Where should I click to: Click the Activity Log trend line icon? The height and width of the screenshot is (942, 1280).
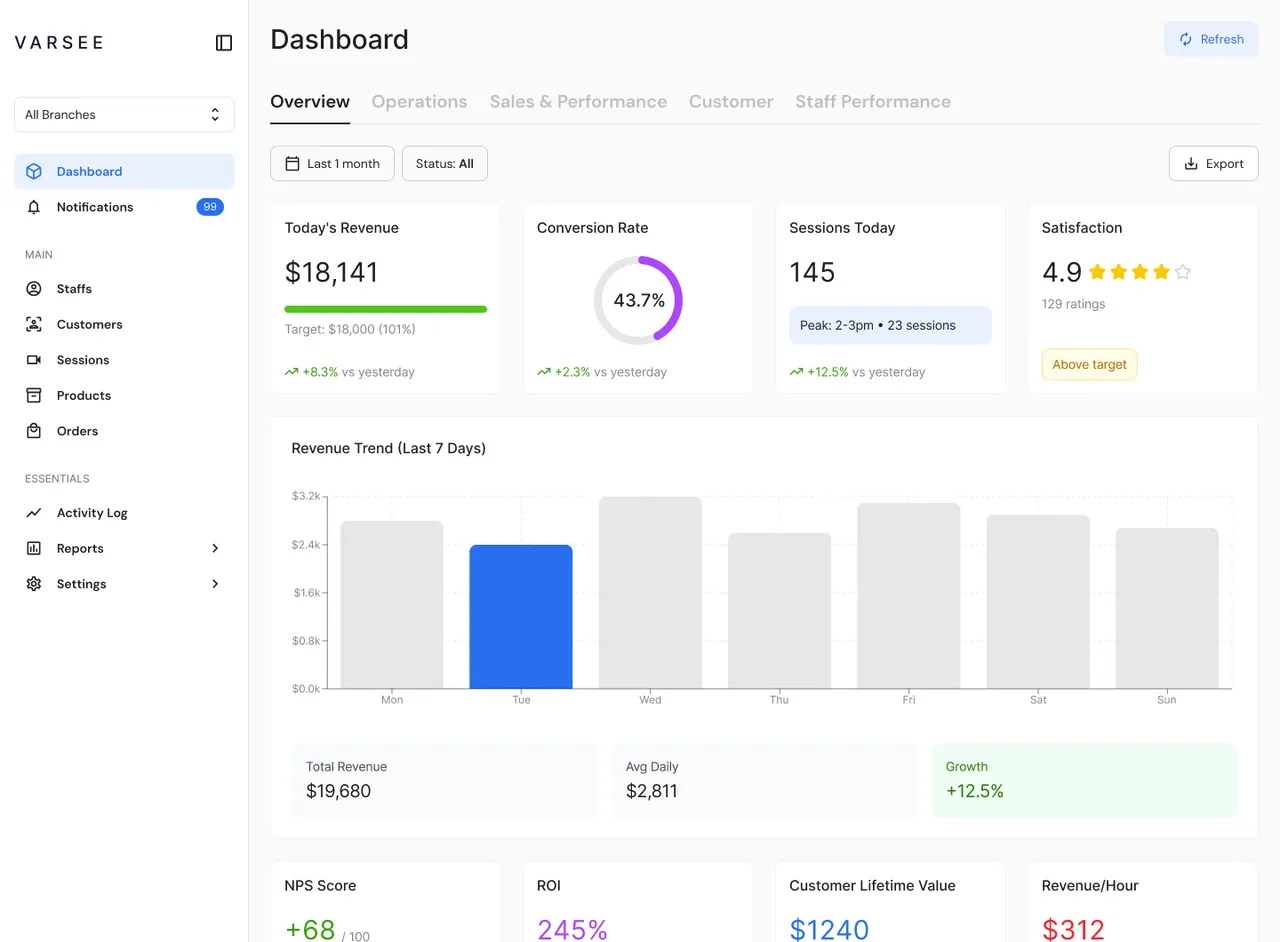click(x=34, y=513)
